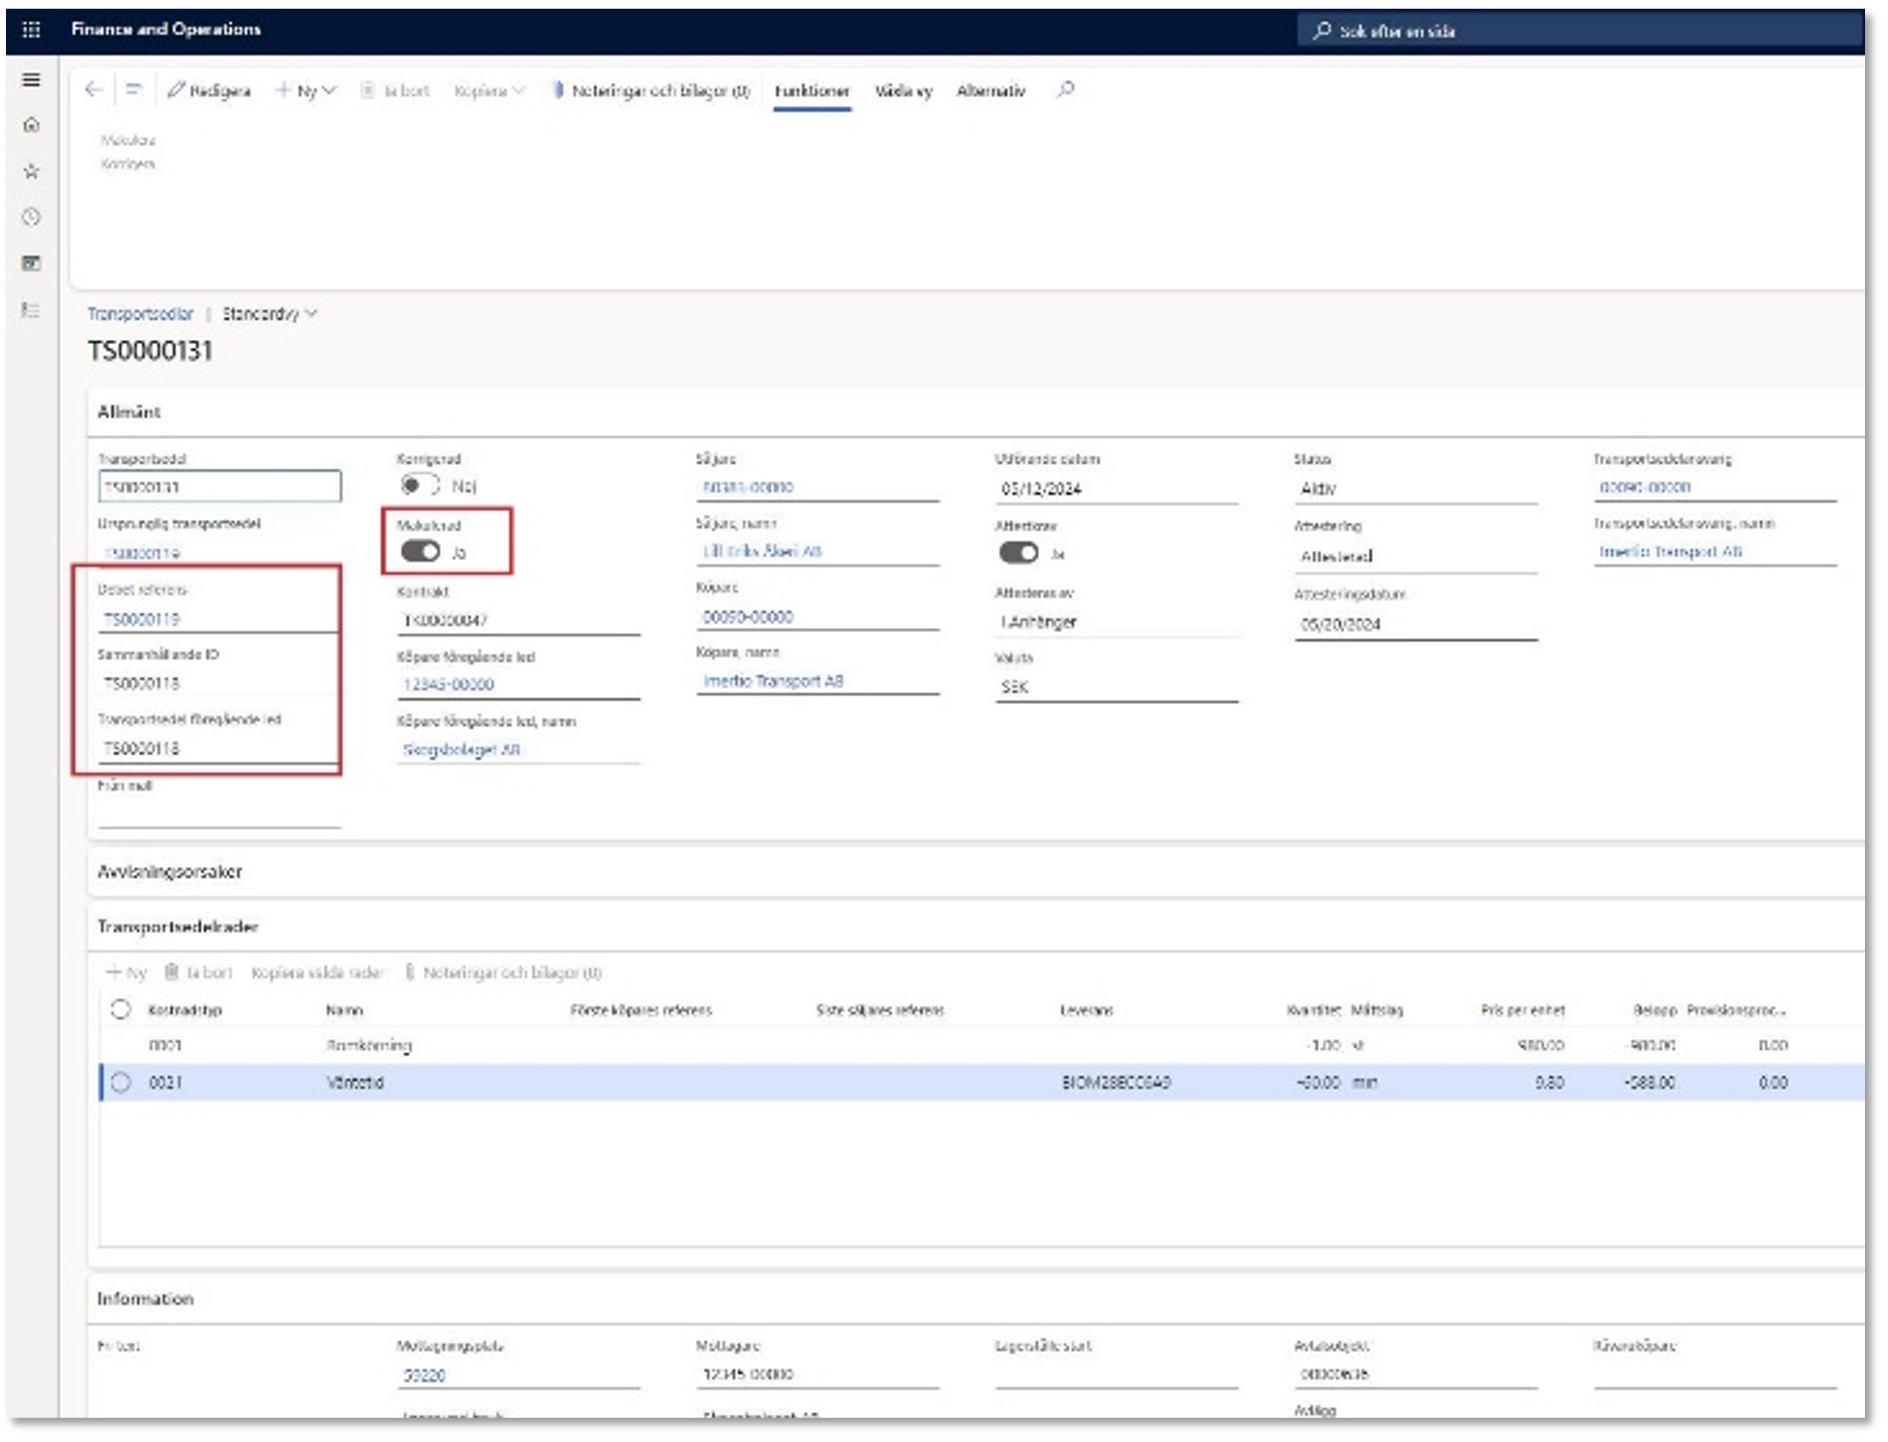Viewport: 1888px width, 1442px height.
Task: Open Köpare link 00050-00000
Action: [x=748, y=618]
